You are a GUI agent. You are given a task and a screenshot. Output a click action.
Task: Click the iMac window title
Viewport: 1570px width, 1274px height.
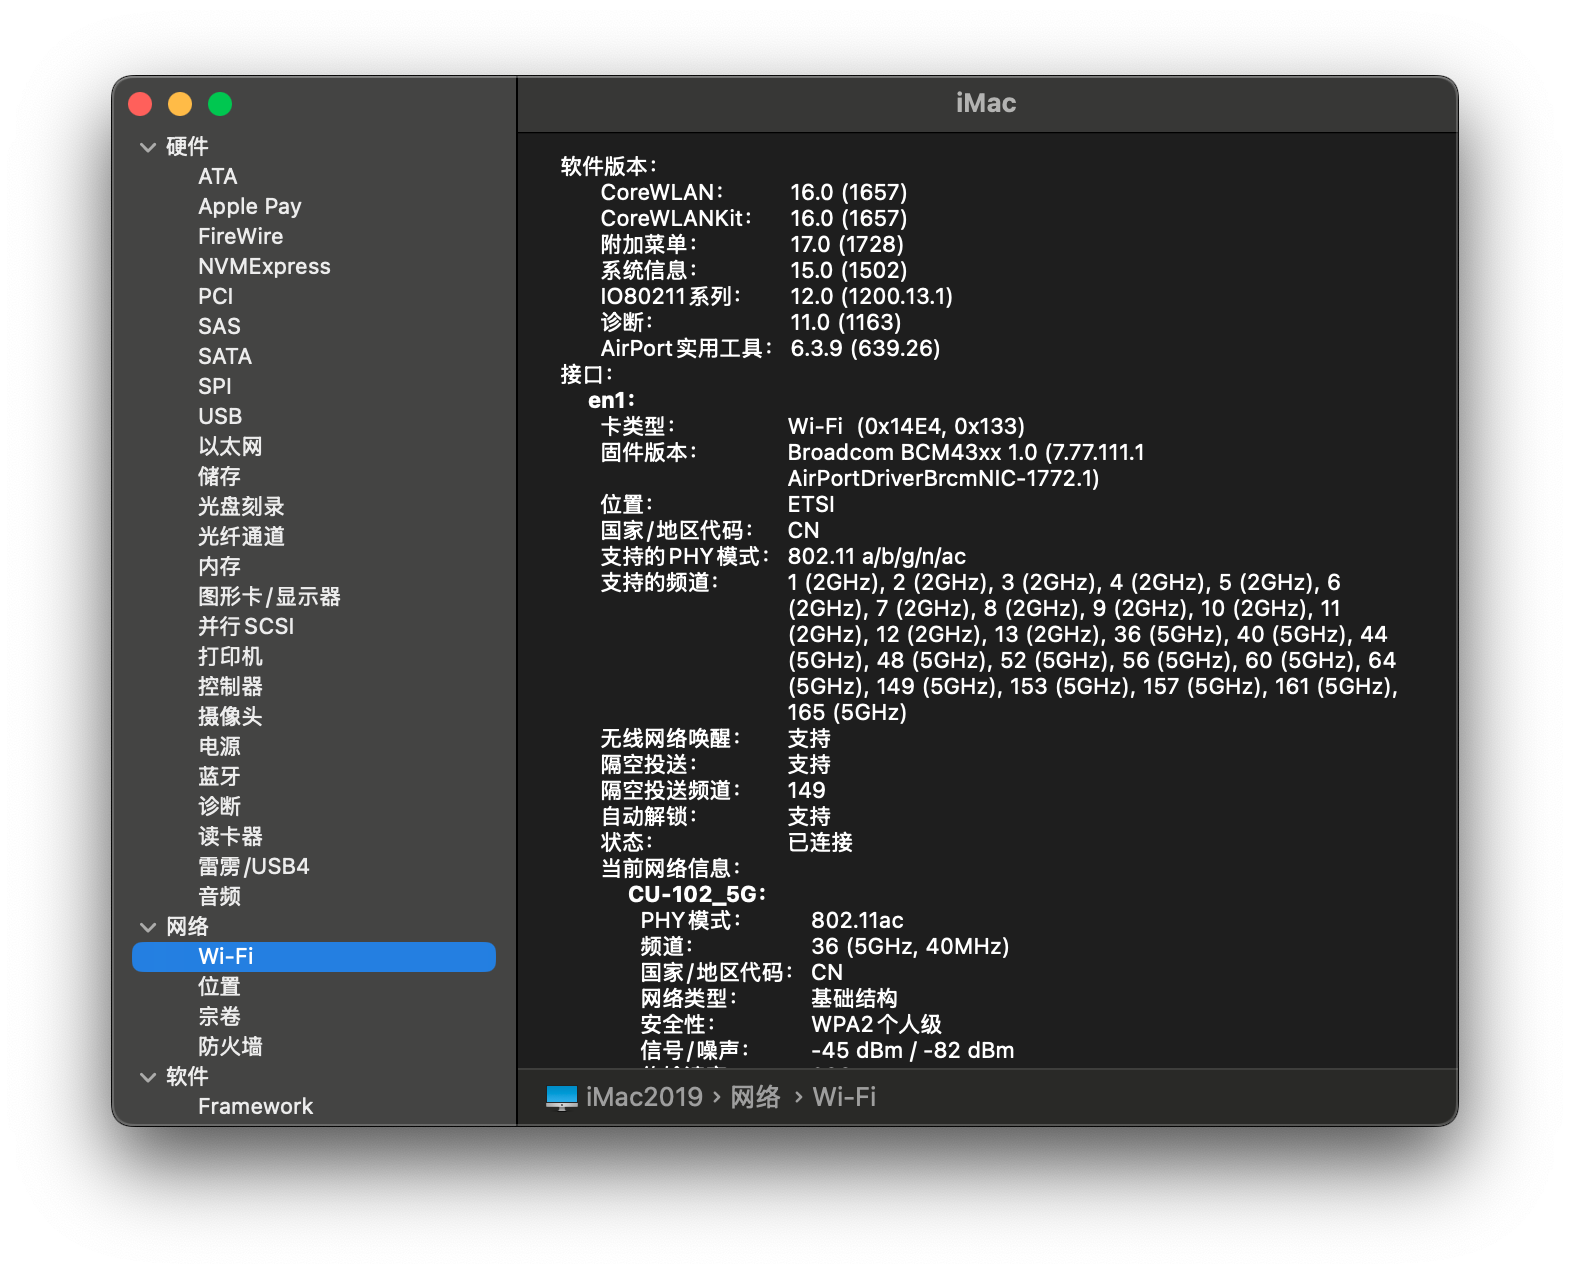986,104
